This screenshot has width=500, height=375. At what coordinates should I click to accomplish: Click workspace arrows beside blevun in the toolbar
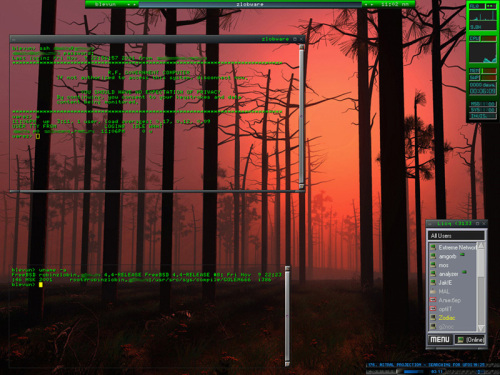[131, 4]
